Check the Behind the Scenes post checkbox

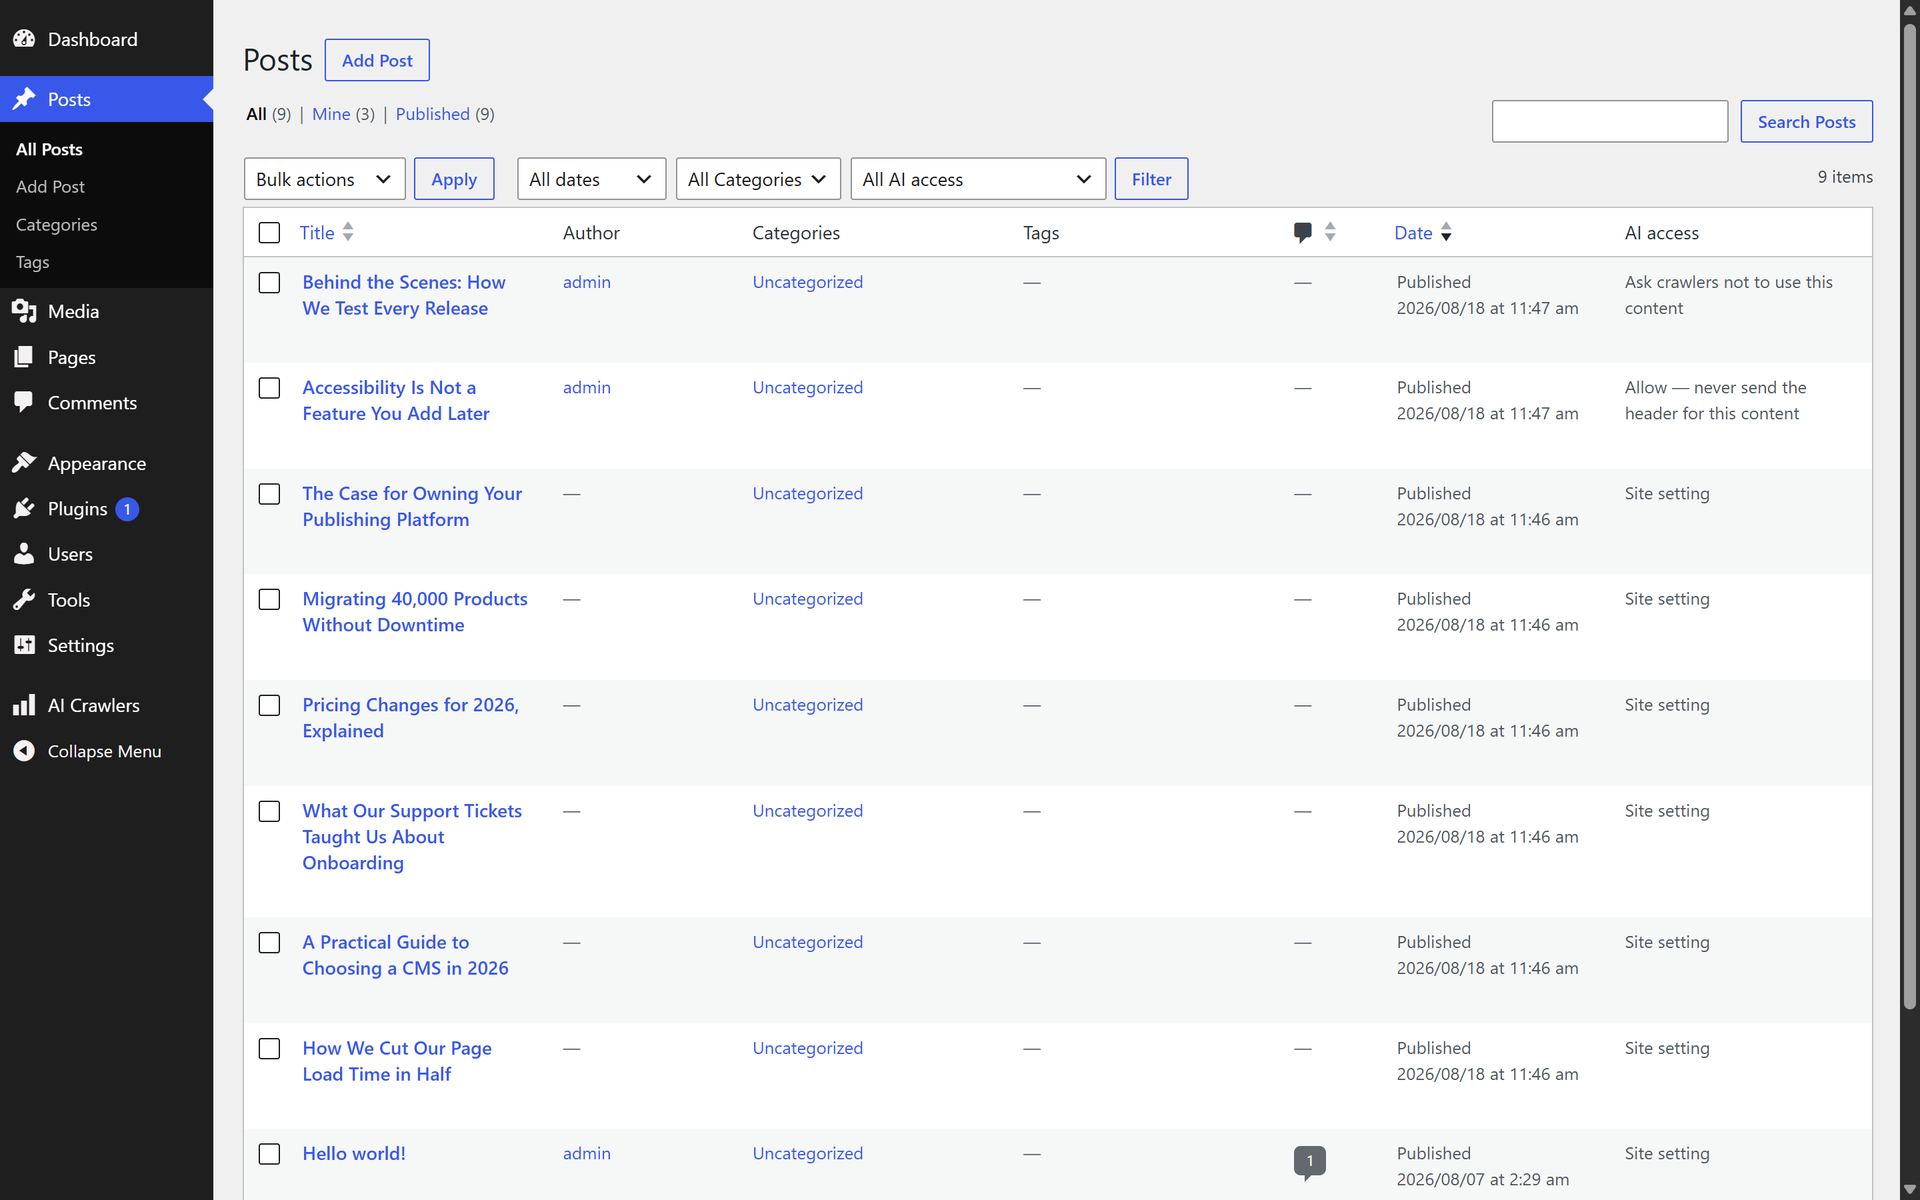coord(269,283)
